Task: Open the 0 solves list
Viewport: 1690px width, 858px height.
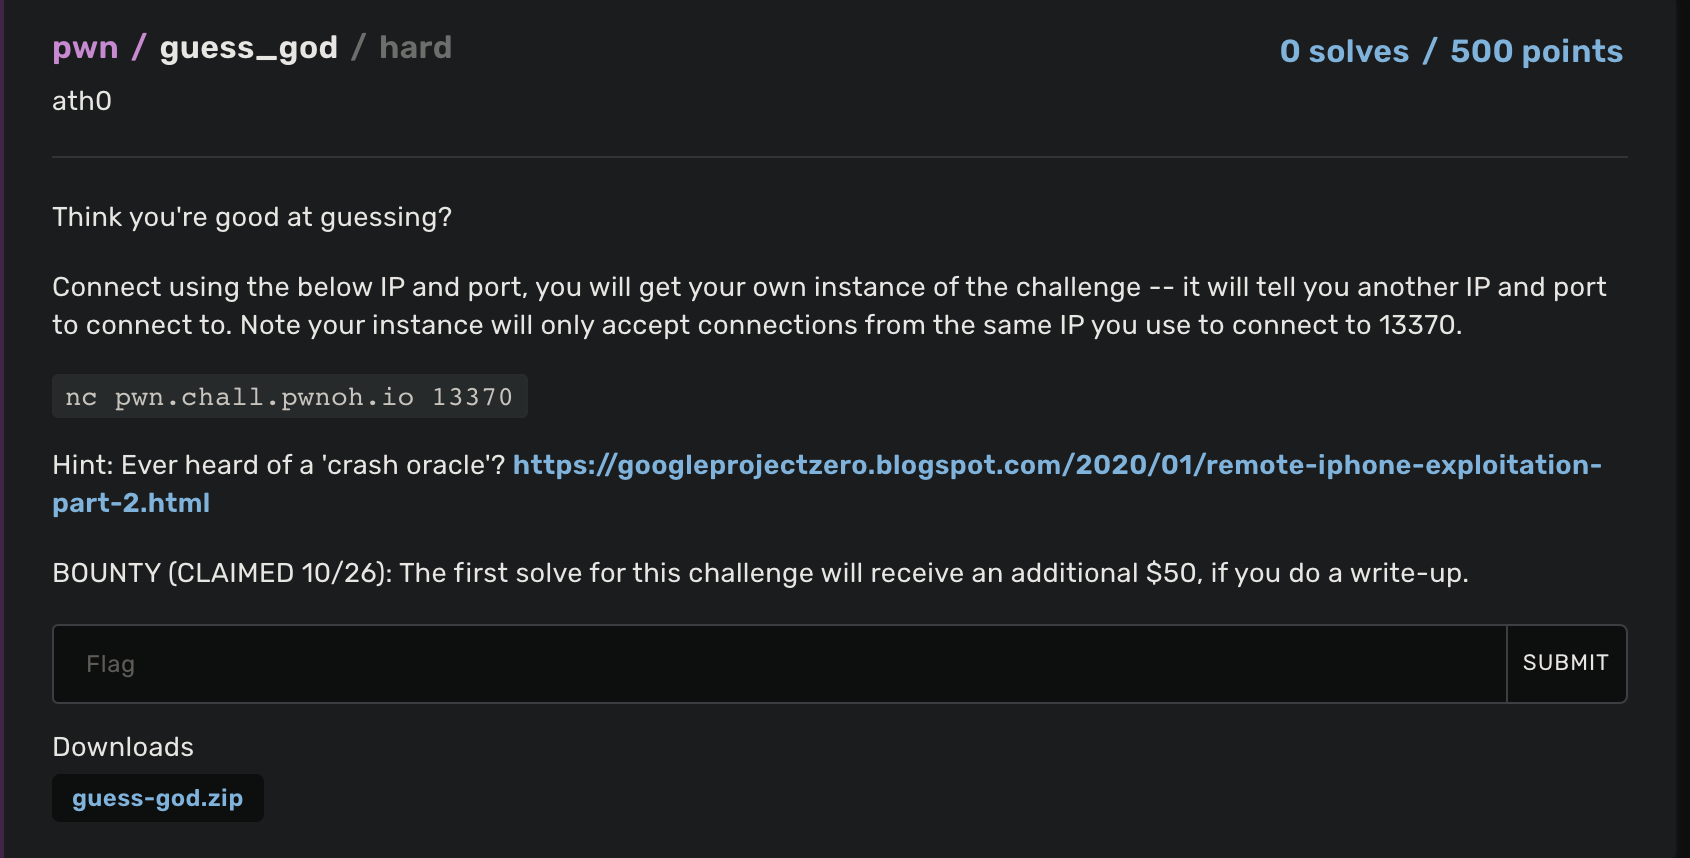Action: pos(1344,51)
